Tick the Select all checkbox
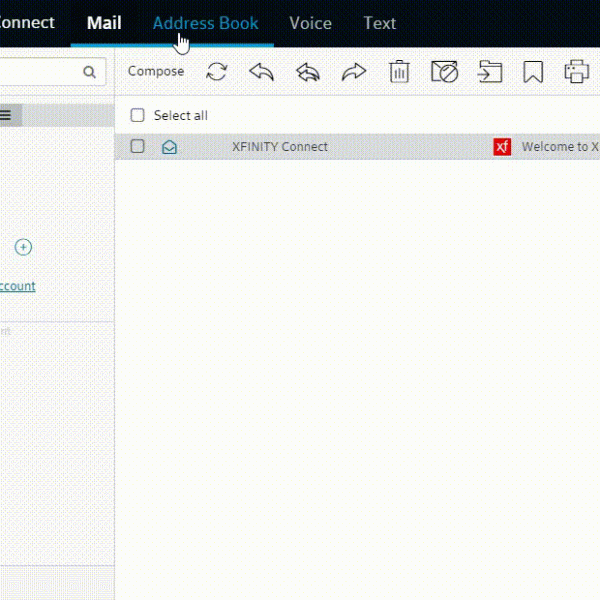 pyautogui.click(x=138, y=115)
